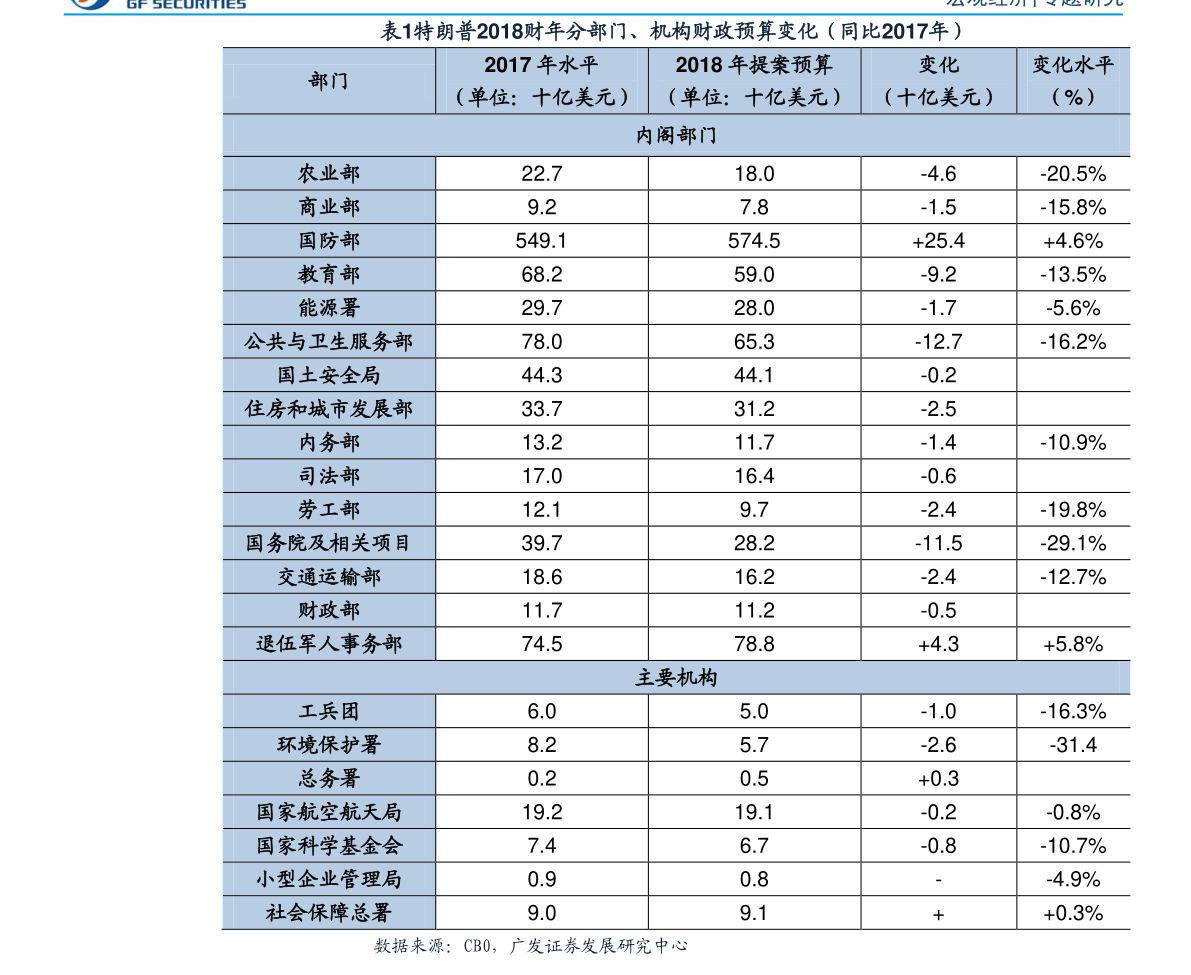The image size is (1191, 975).
Task: Click the circular emblem in the logo
Action: (88, 5)
